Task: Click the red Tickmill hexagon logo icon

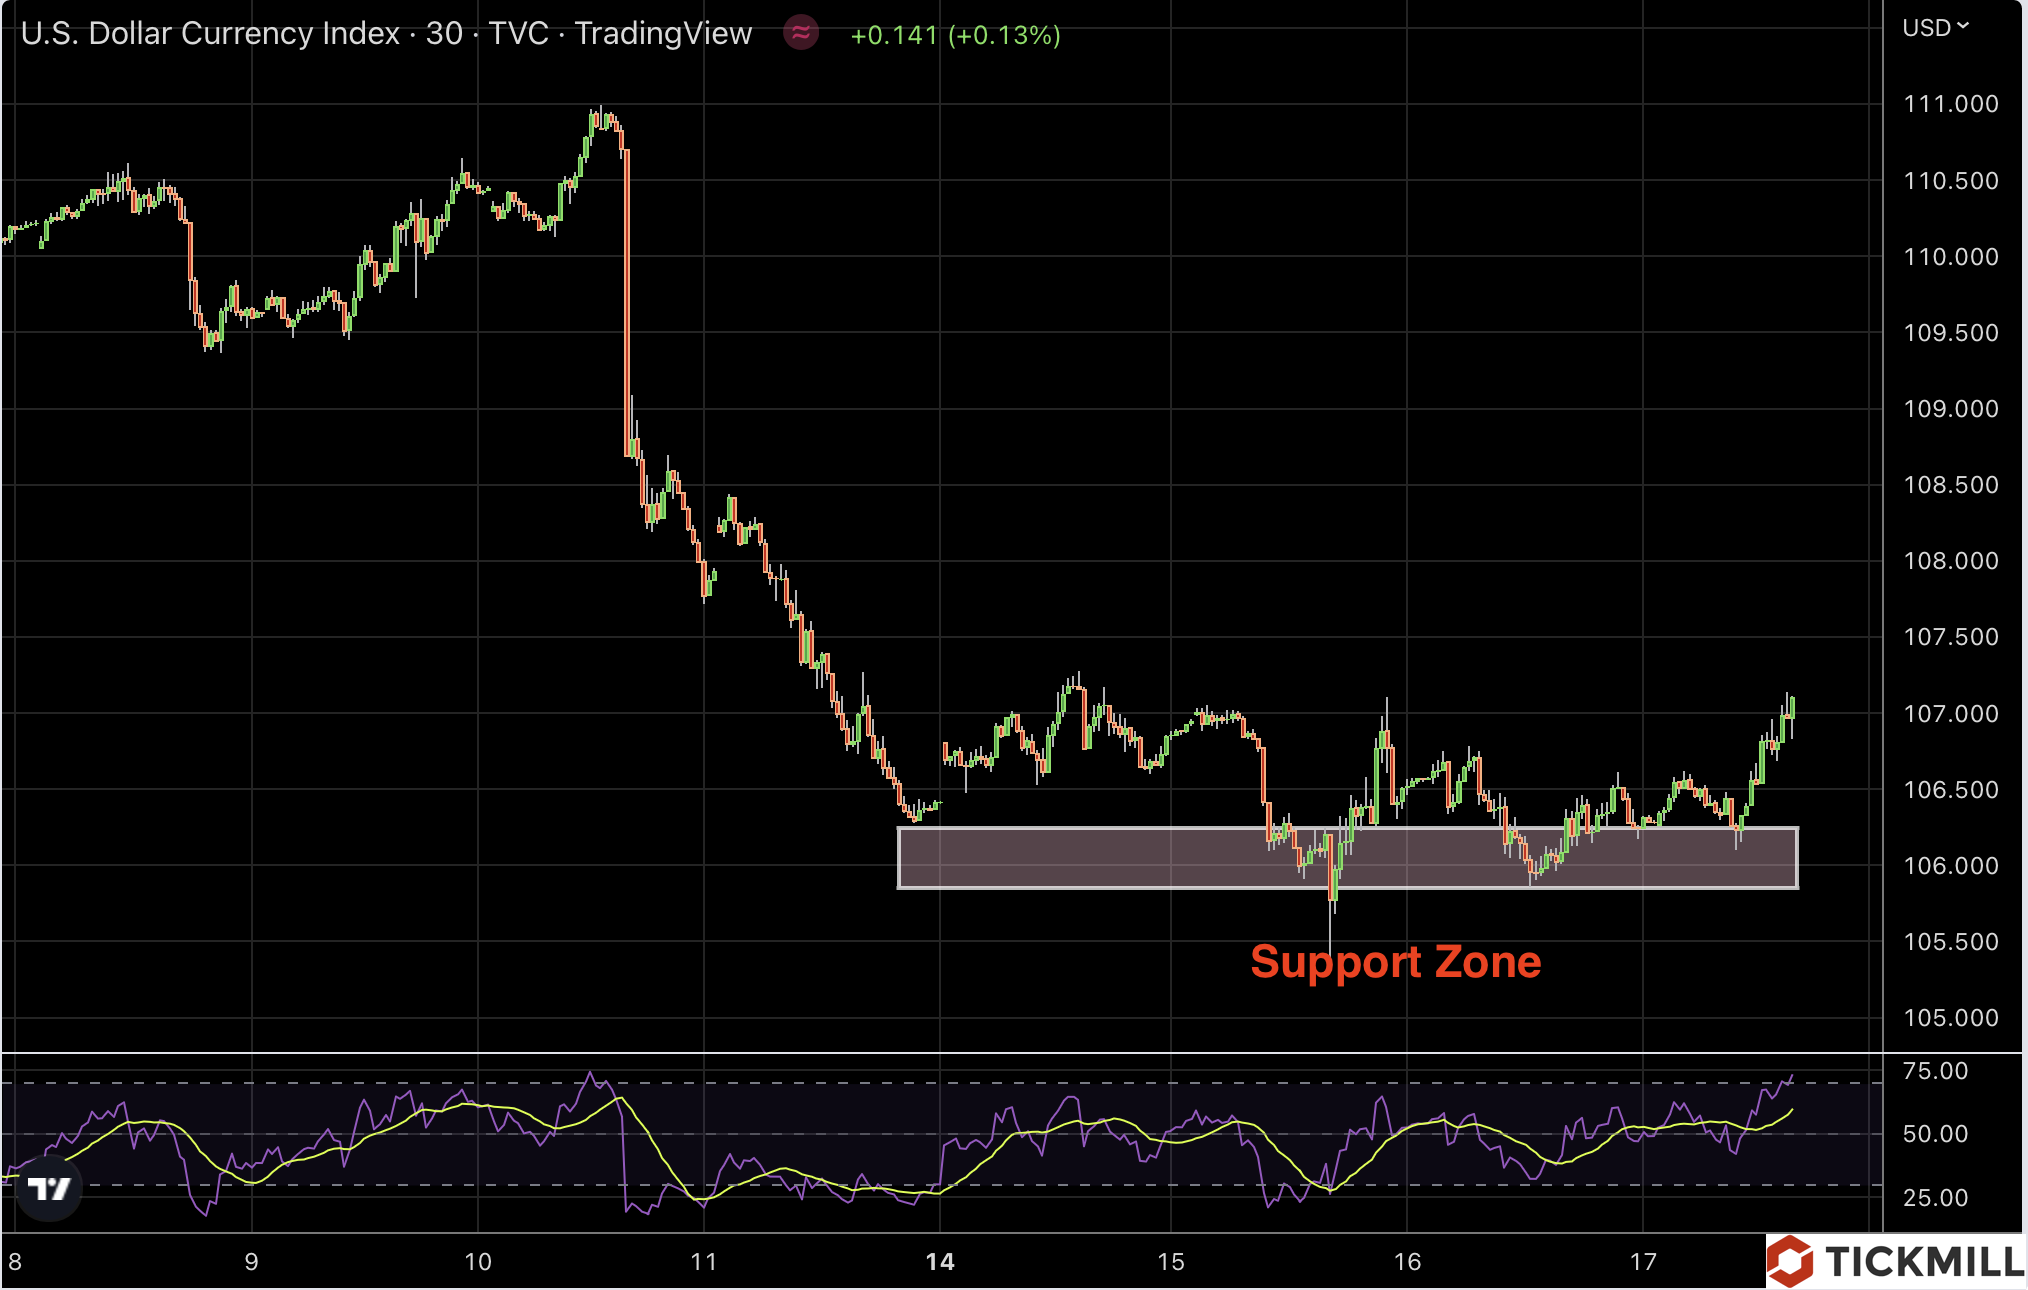Action: point(1791,1261)
